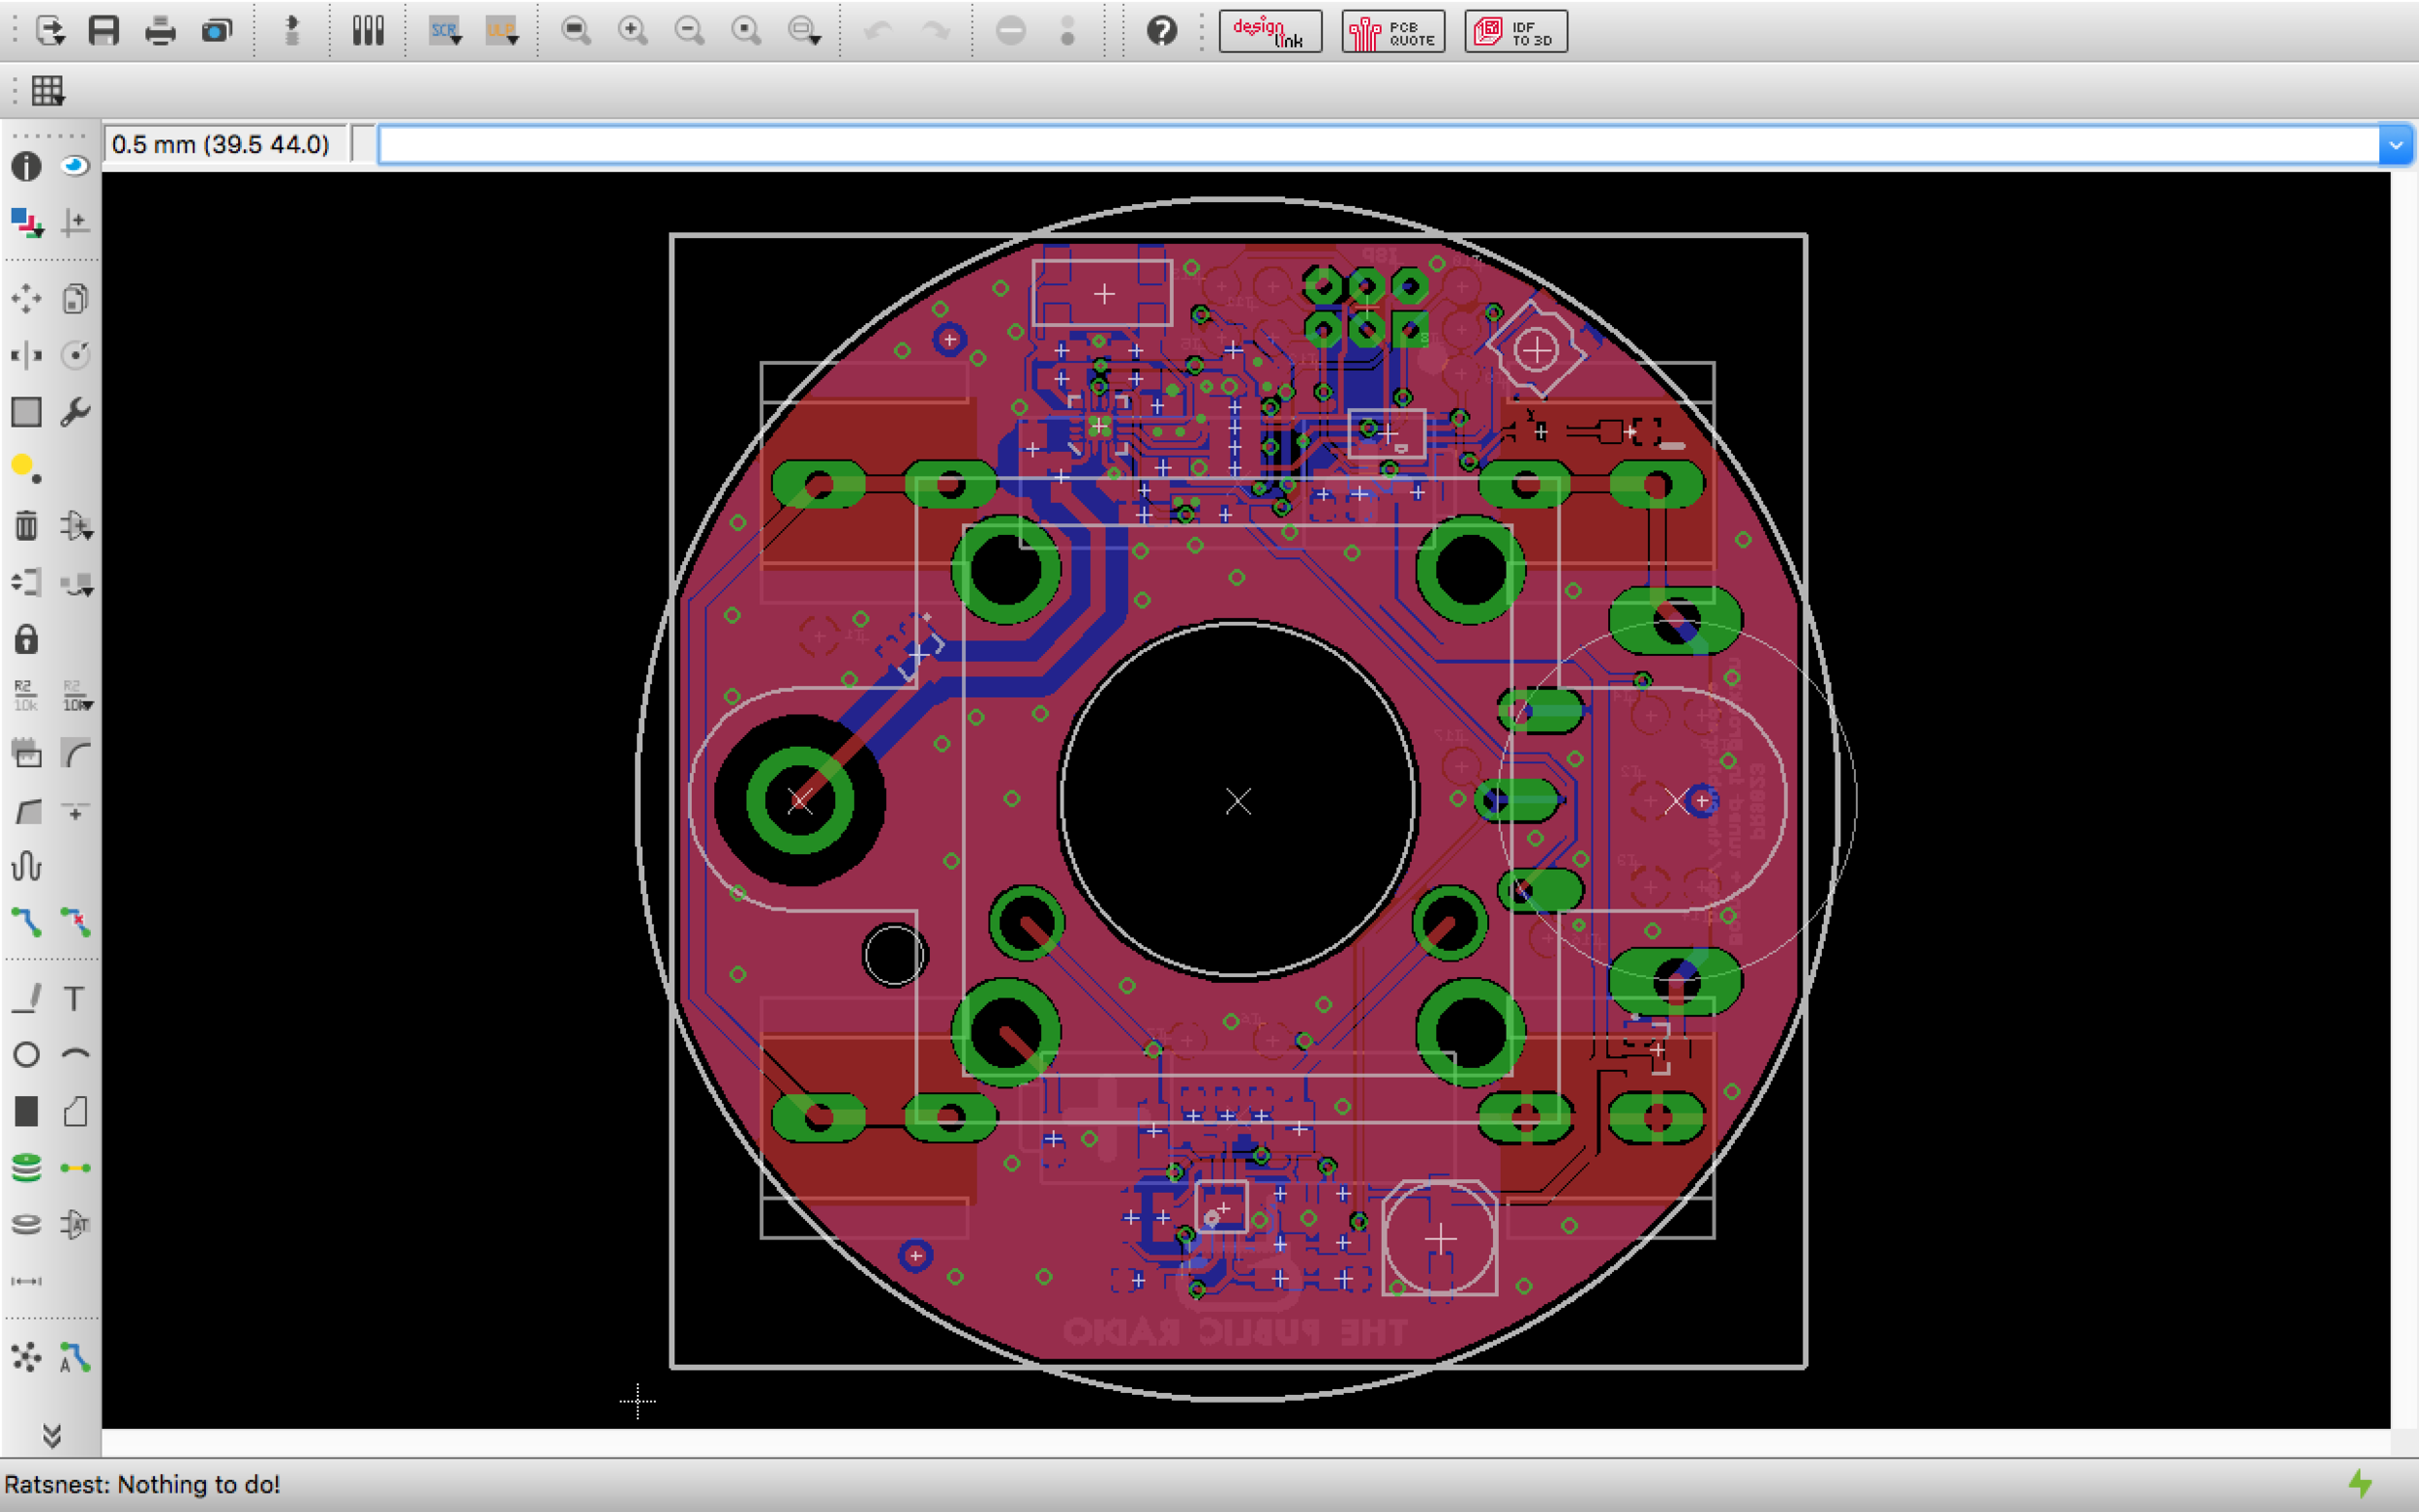
Task: Click the PCB Quote button
Action: [1393, 32]
